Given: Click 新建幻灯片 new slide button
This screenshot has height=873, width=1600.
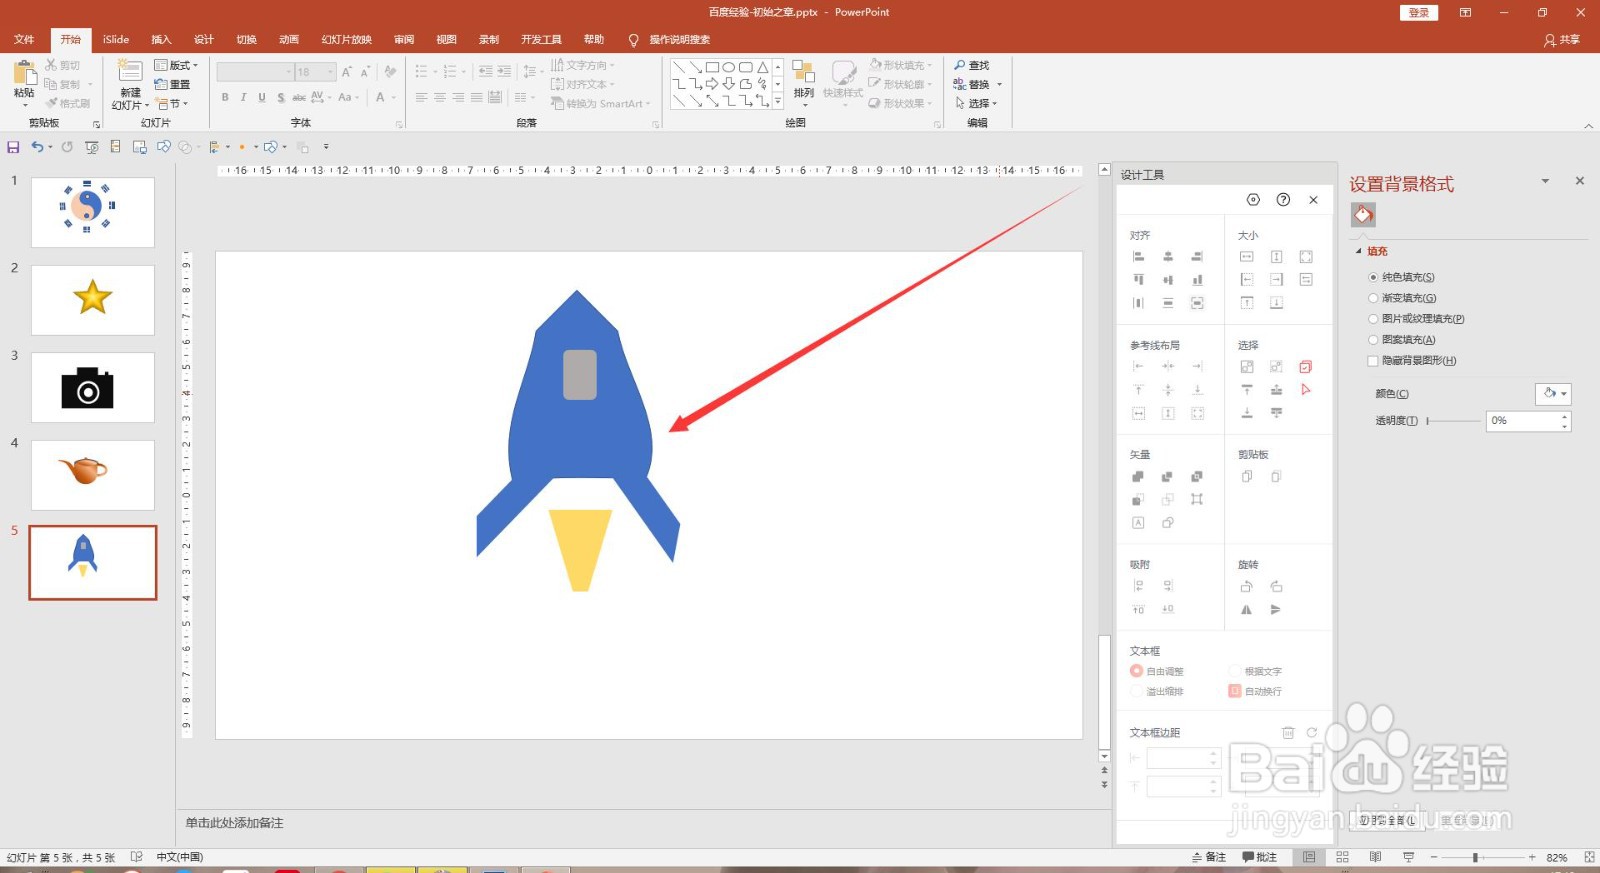Looking at the screenshot, I should [130, 84].
